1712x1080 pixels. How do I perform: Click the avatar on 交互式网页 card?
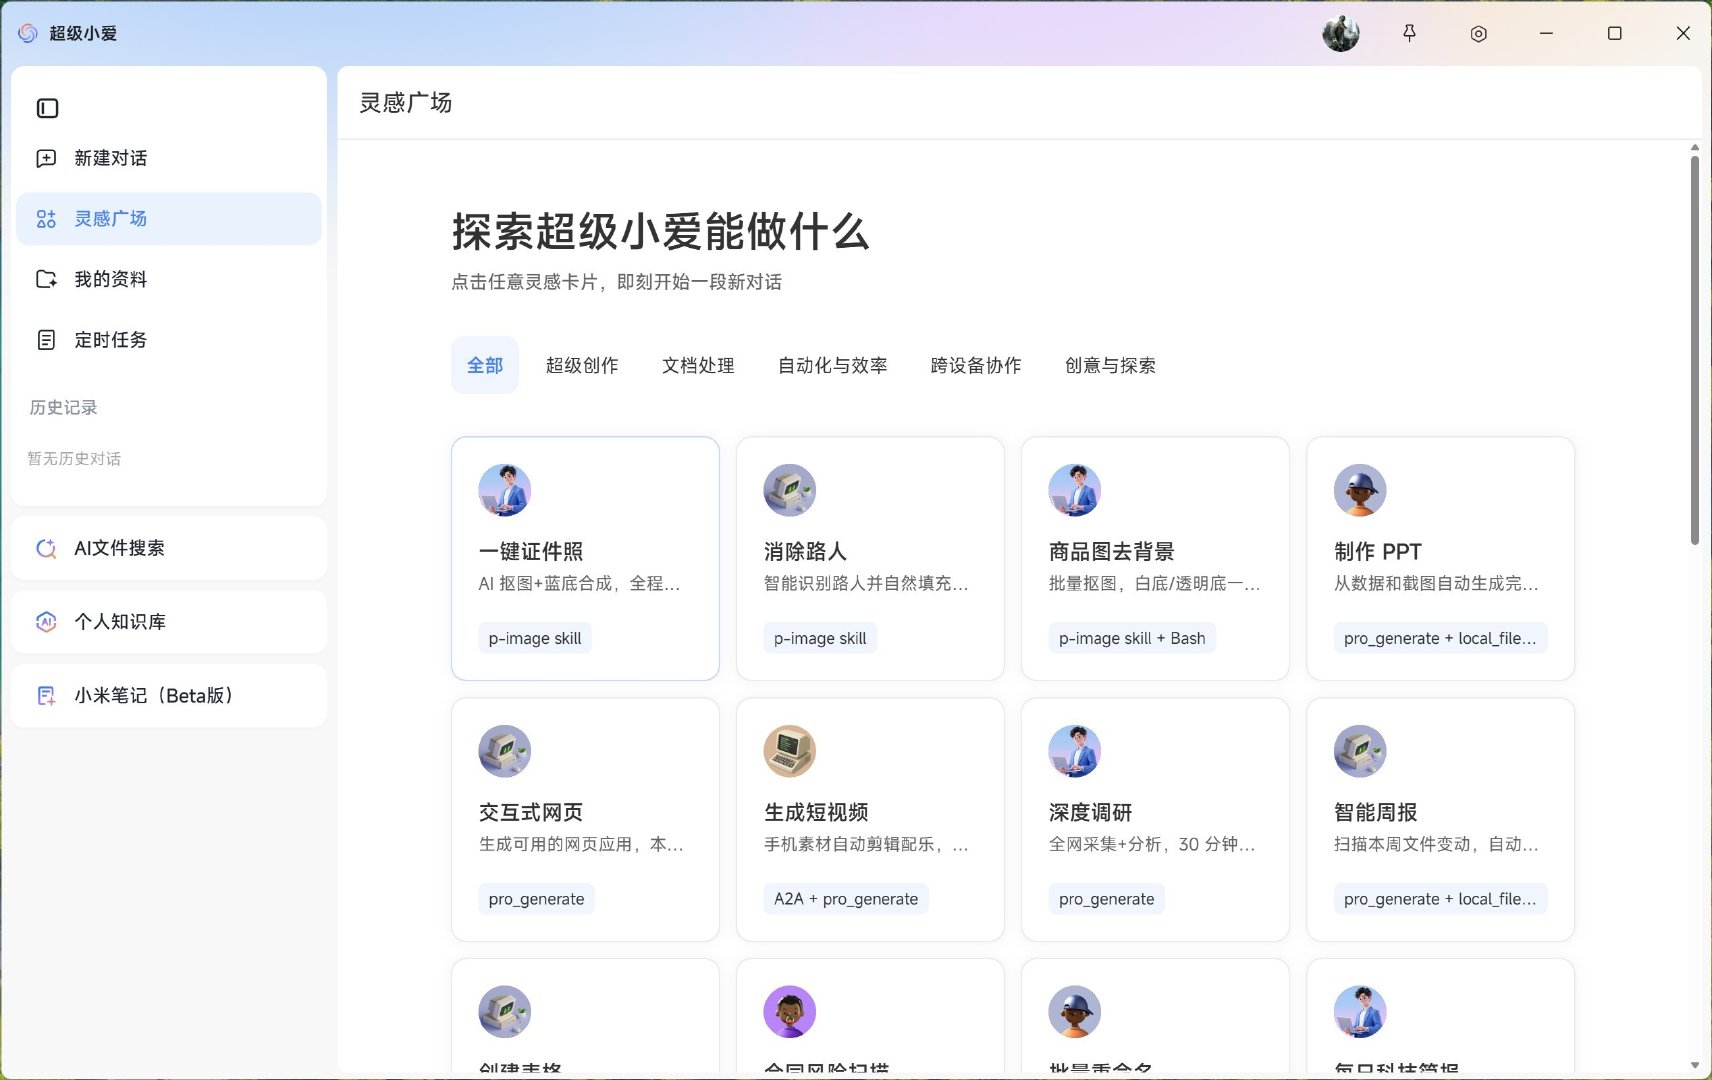(x=505, y=751)
